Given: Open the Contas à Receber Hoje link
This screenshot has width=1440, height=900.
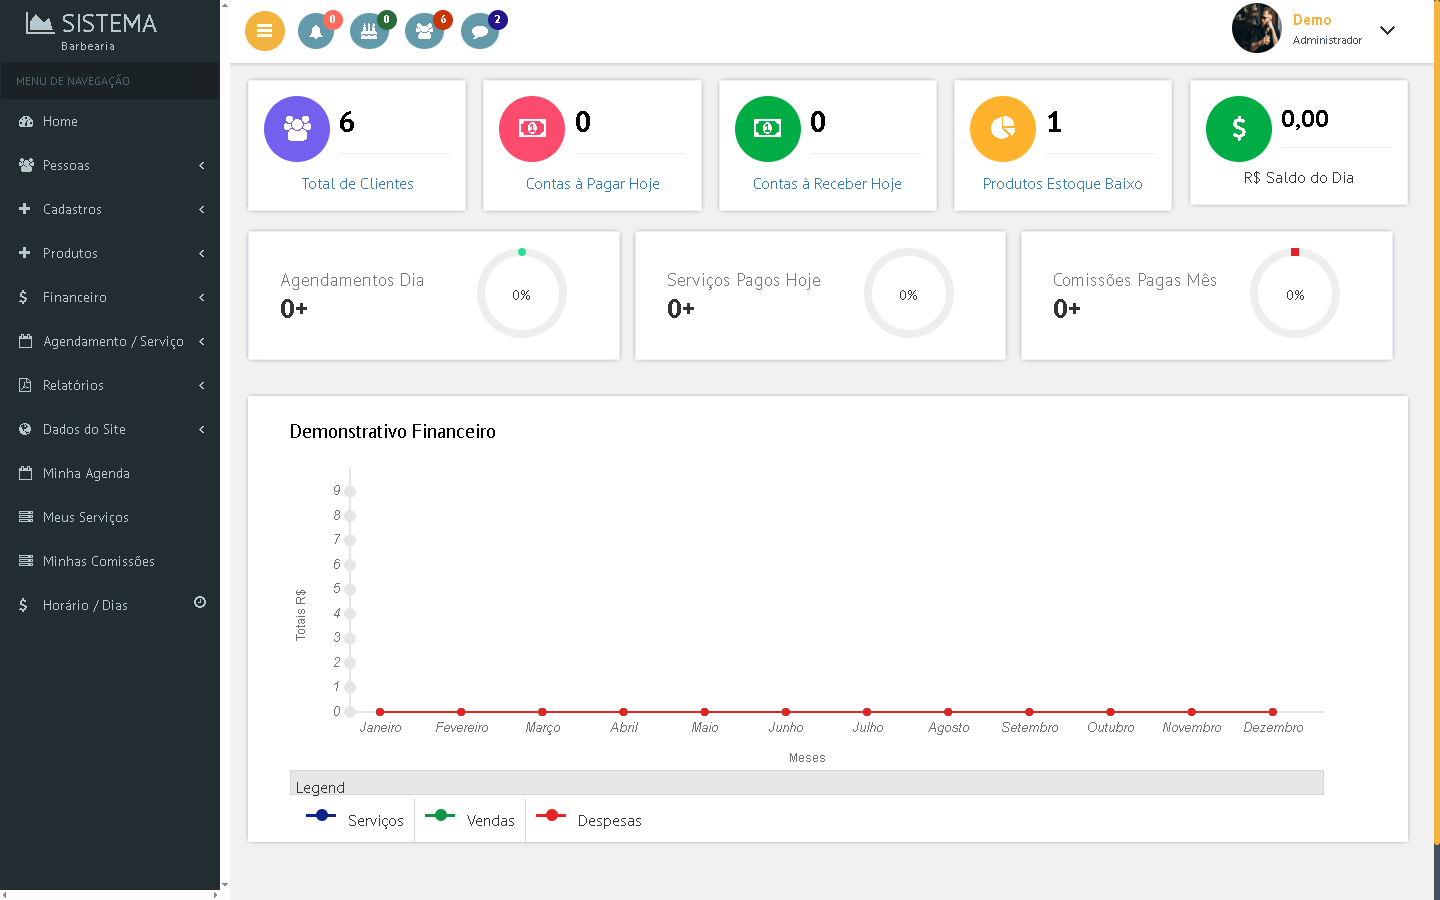Looking at the screenshot, I should 827,184.
